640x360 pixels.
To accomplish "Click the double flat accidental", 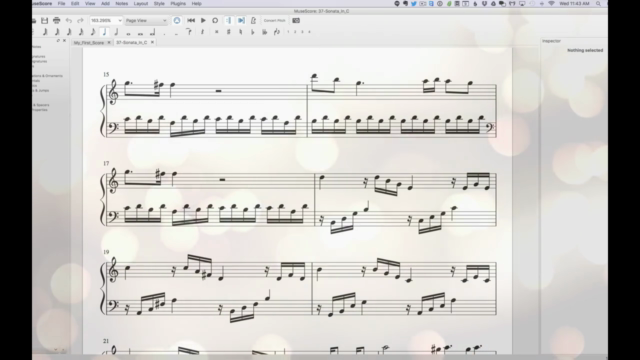I will click(264, 32).
